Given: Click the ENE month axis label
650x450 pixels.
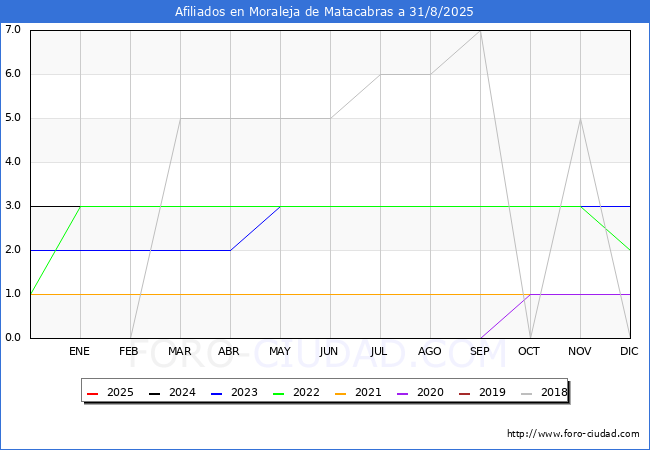Looking at the screenshot, I should click(x=79, y=351).
